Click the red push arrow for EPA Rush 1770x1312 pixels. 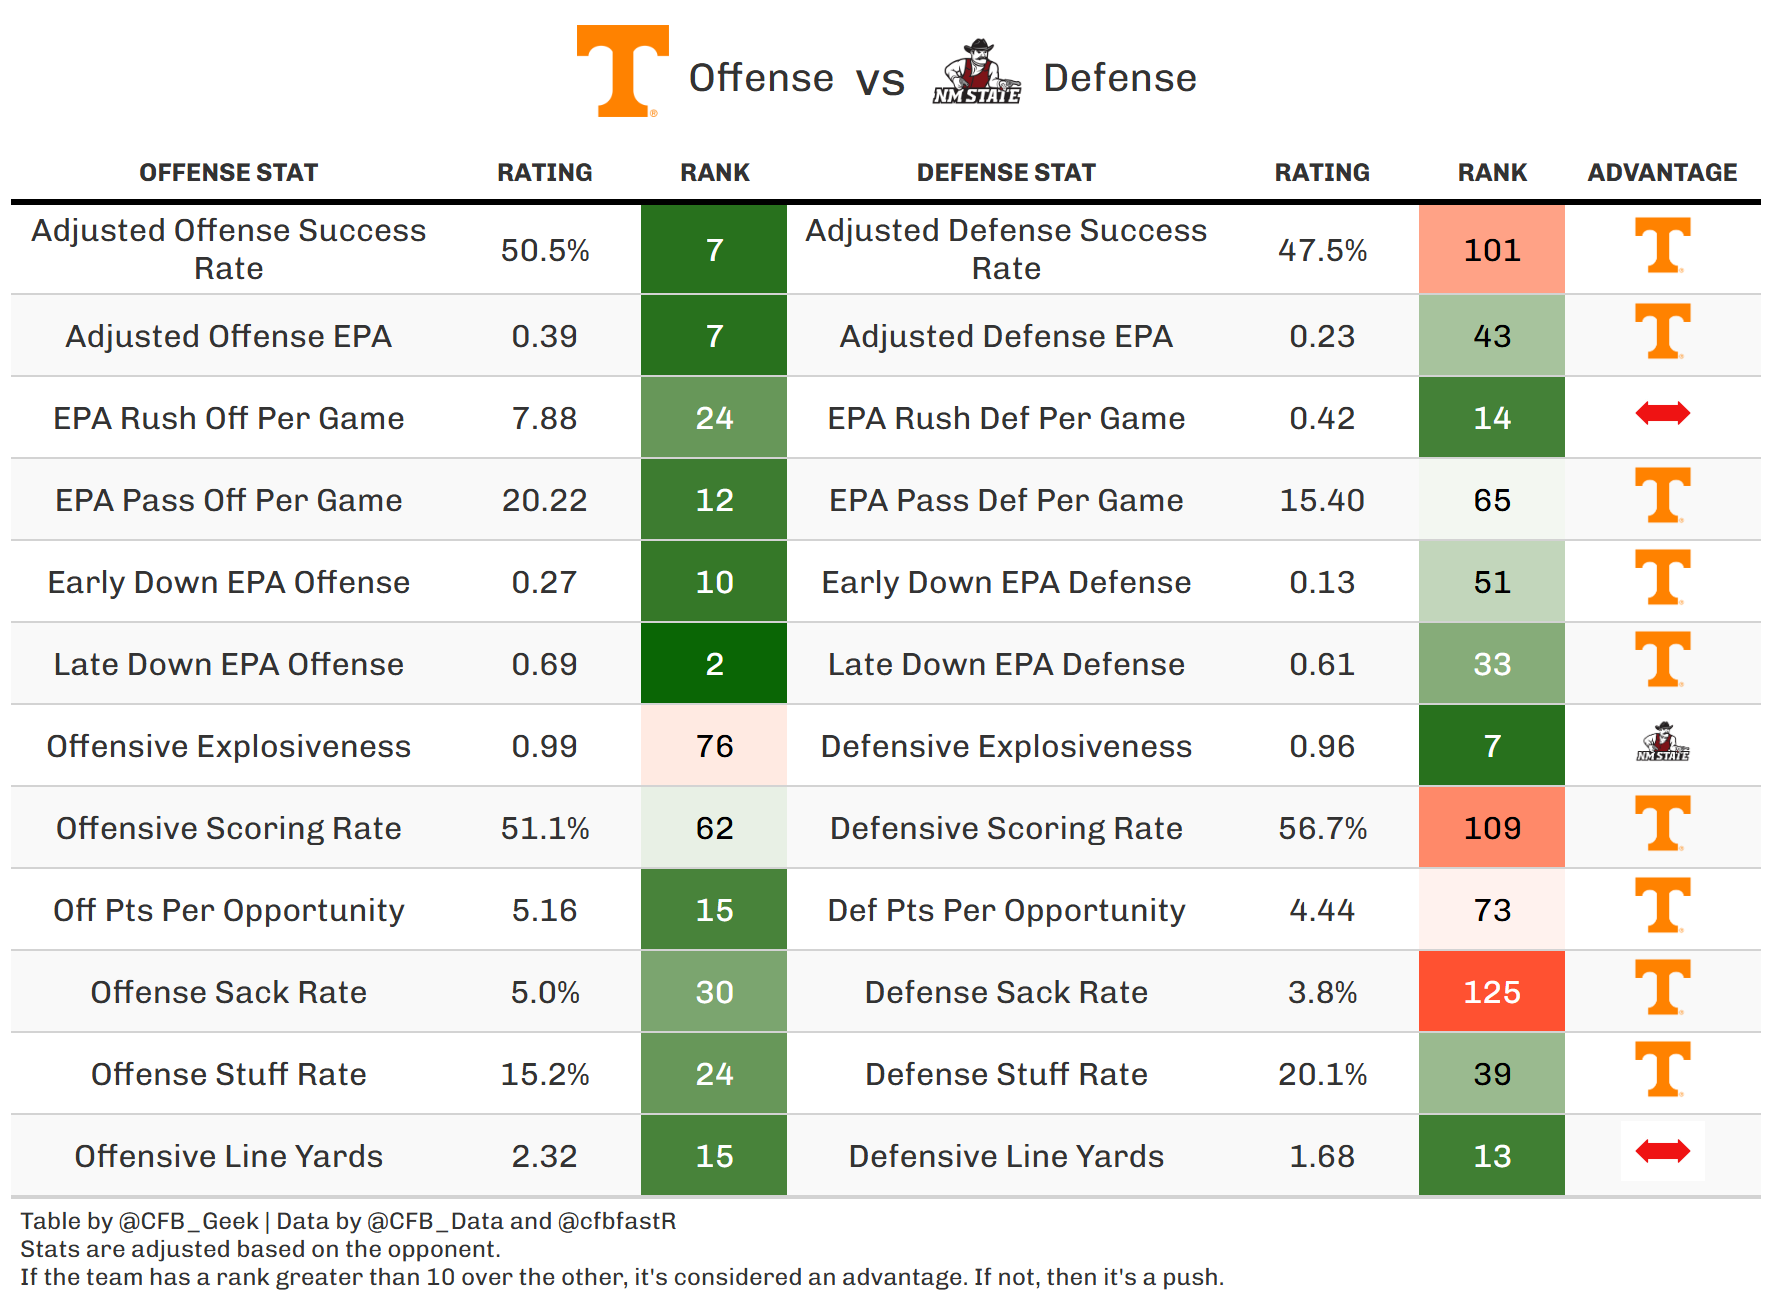(1662, 413)
